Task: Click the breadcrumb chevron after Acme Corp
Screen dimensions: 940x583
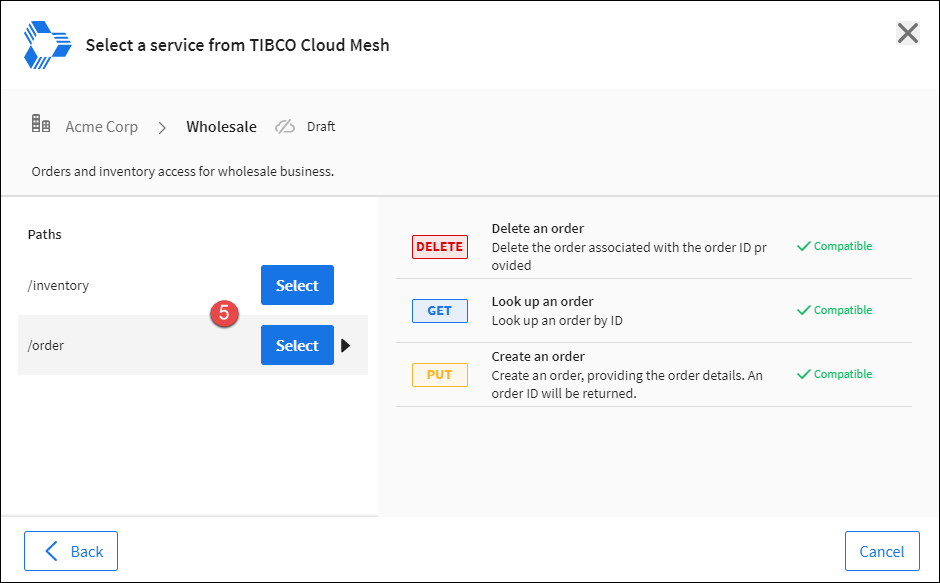Action: tap(162, 128)
